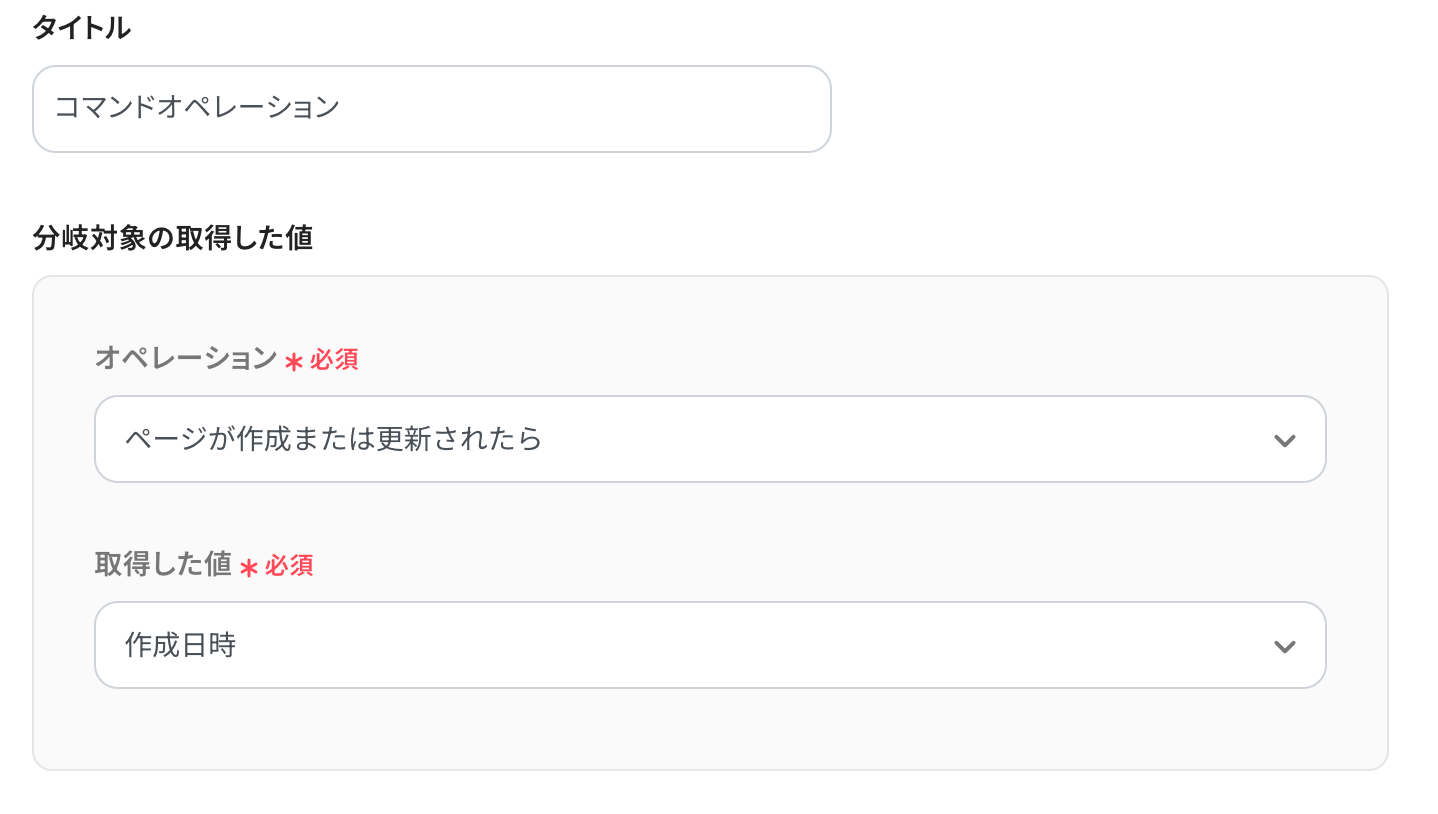
Task: Click blank gray area below the 作成日時 dropdown
Action: (709, 730)
